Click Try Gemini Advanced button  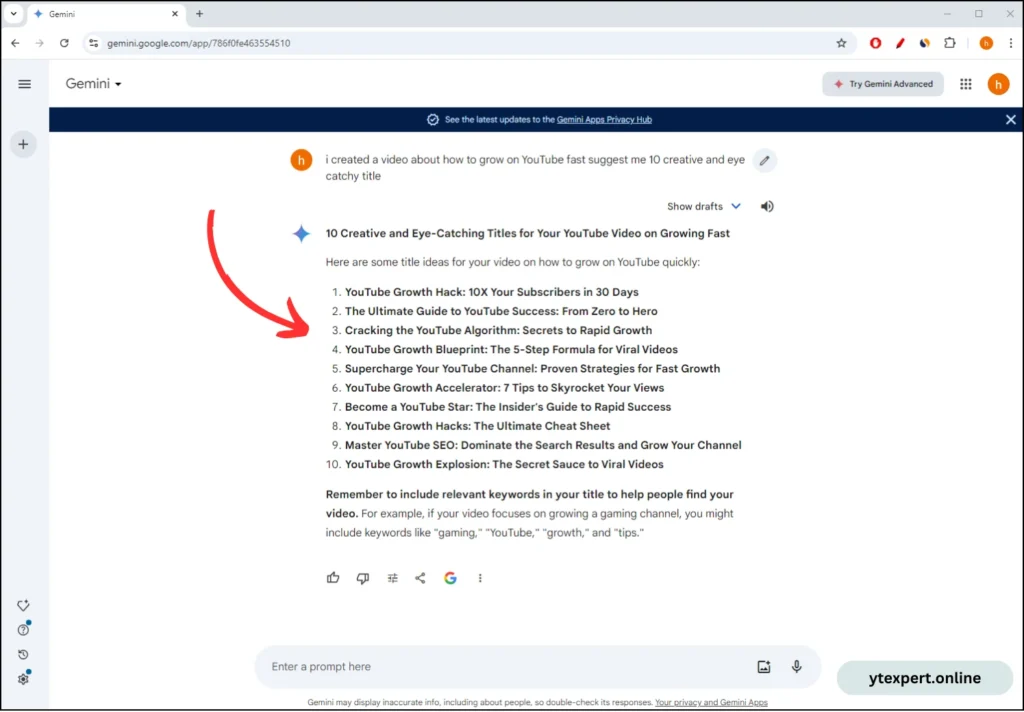(883, 84)
